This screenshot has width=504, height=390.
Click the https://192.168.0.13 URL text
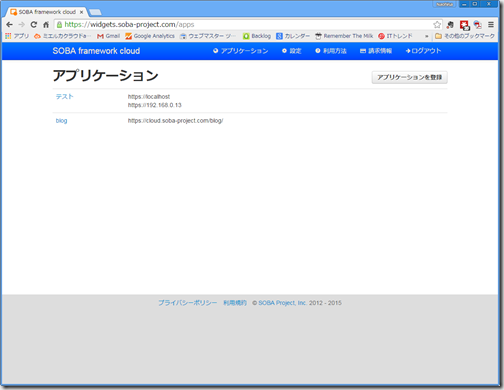coord(155,105)
